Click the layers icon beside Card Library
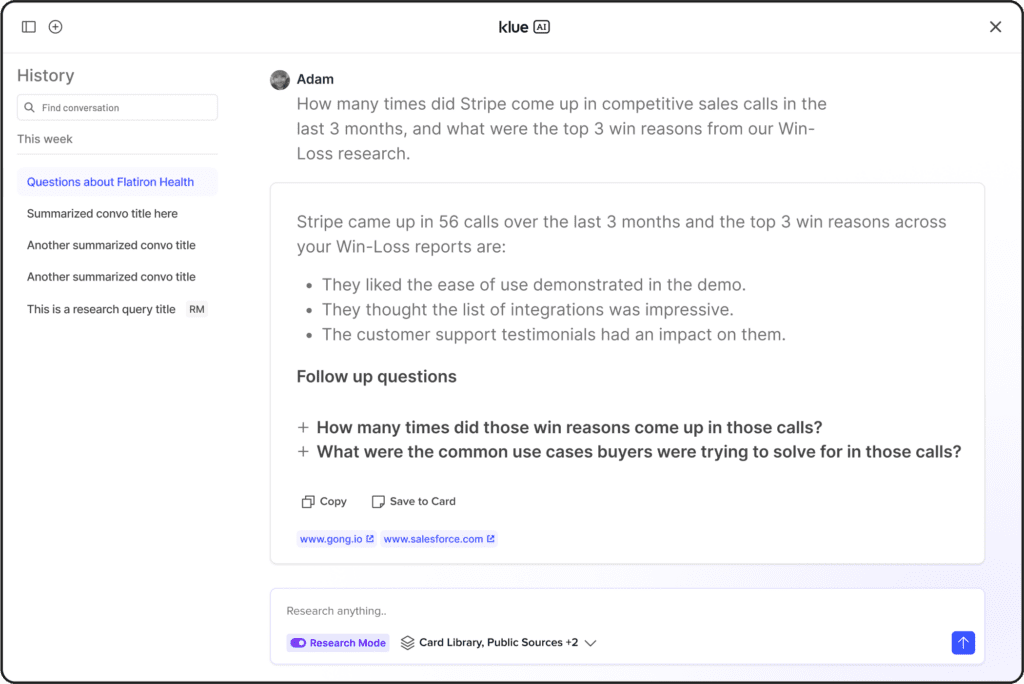 click(x=407, y=643)
